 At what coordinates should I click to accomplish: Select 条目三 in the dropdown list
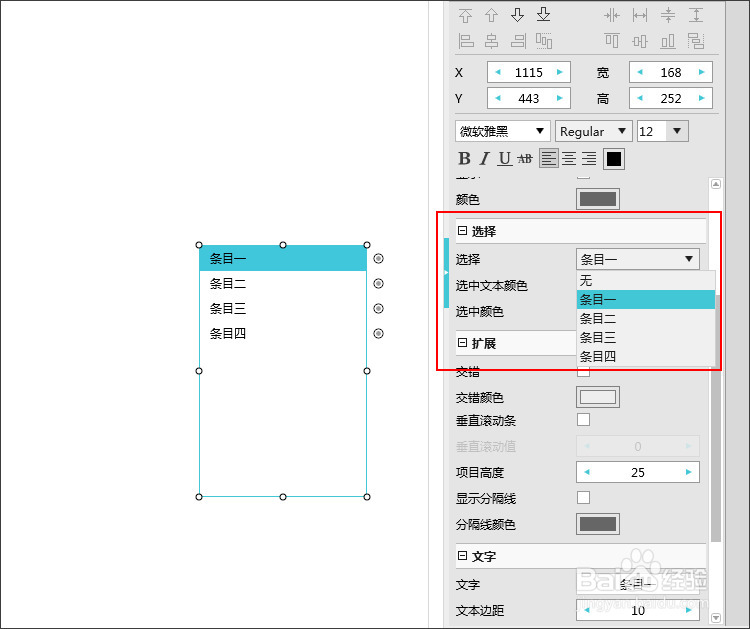[x=645, y=338]
